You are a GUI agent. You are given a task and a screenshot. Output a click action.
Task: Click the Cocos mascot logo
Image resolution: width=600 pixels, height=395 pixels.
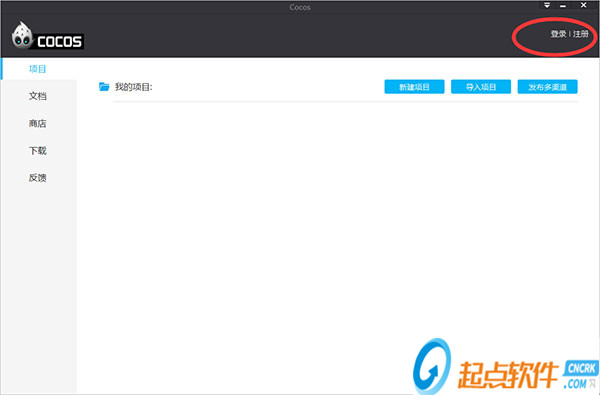(x=22, y=35)
